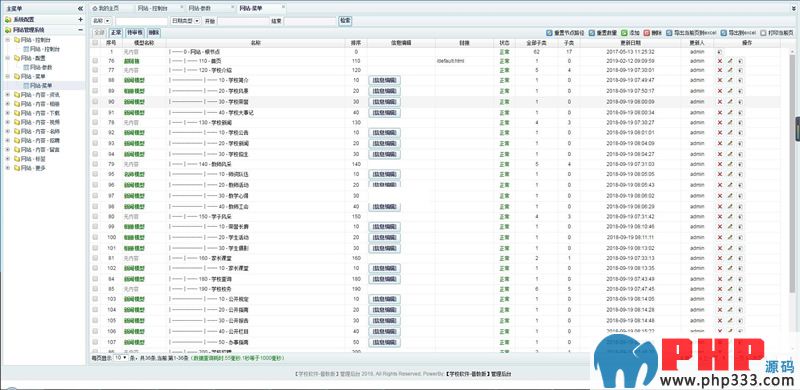The height and width of the screenshot is (390, 800).
Task: Click red X icon in row 107
Action: tap(720, 342)
